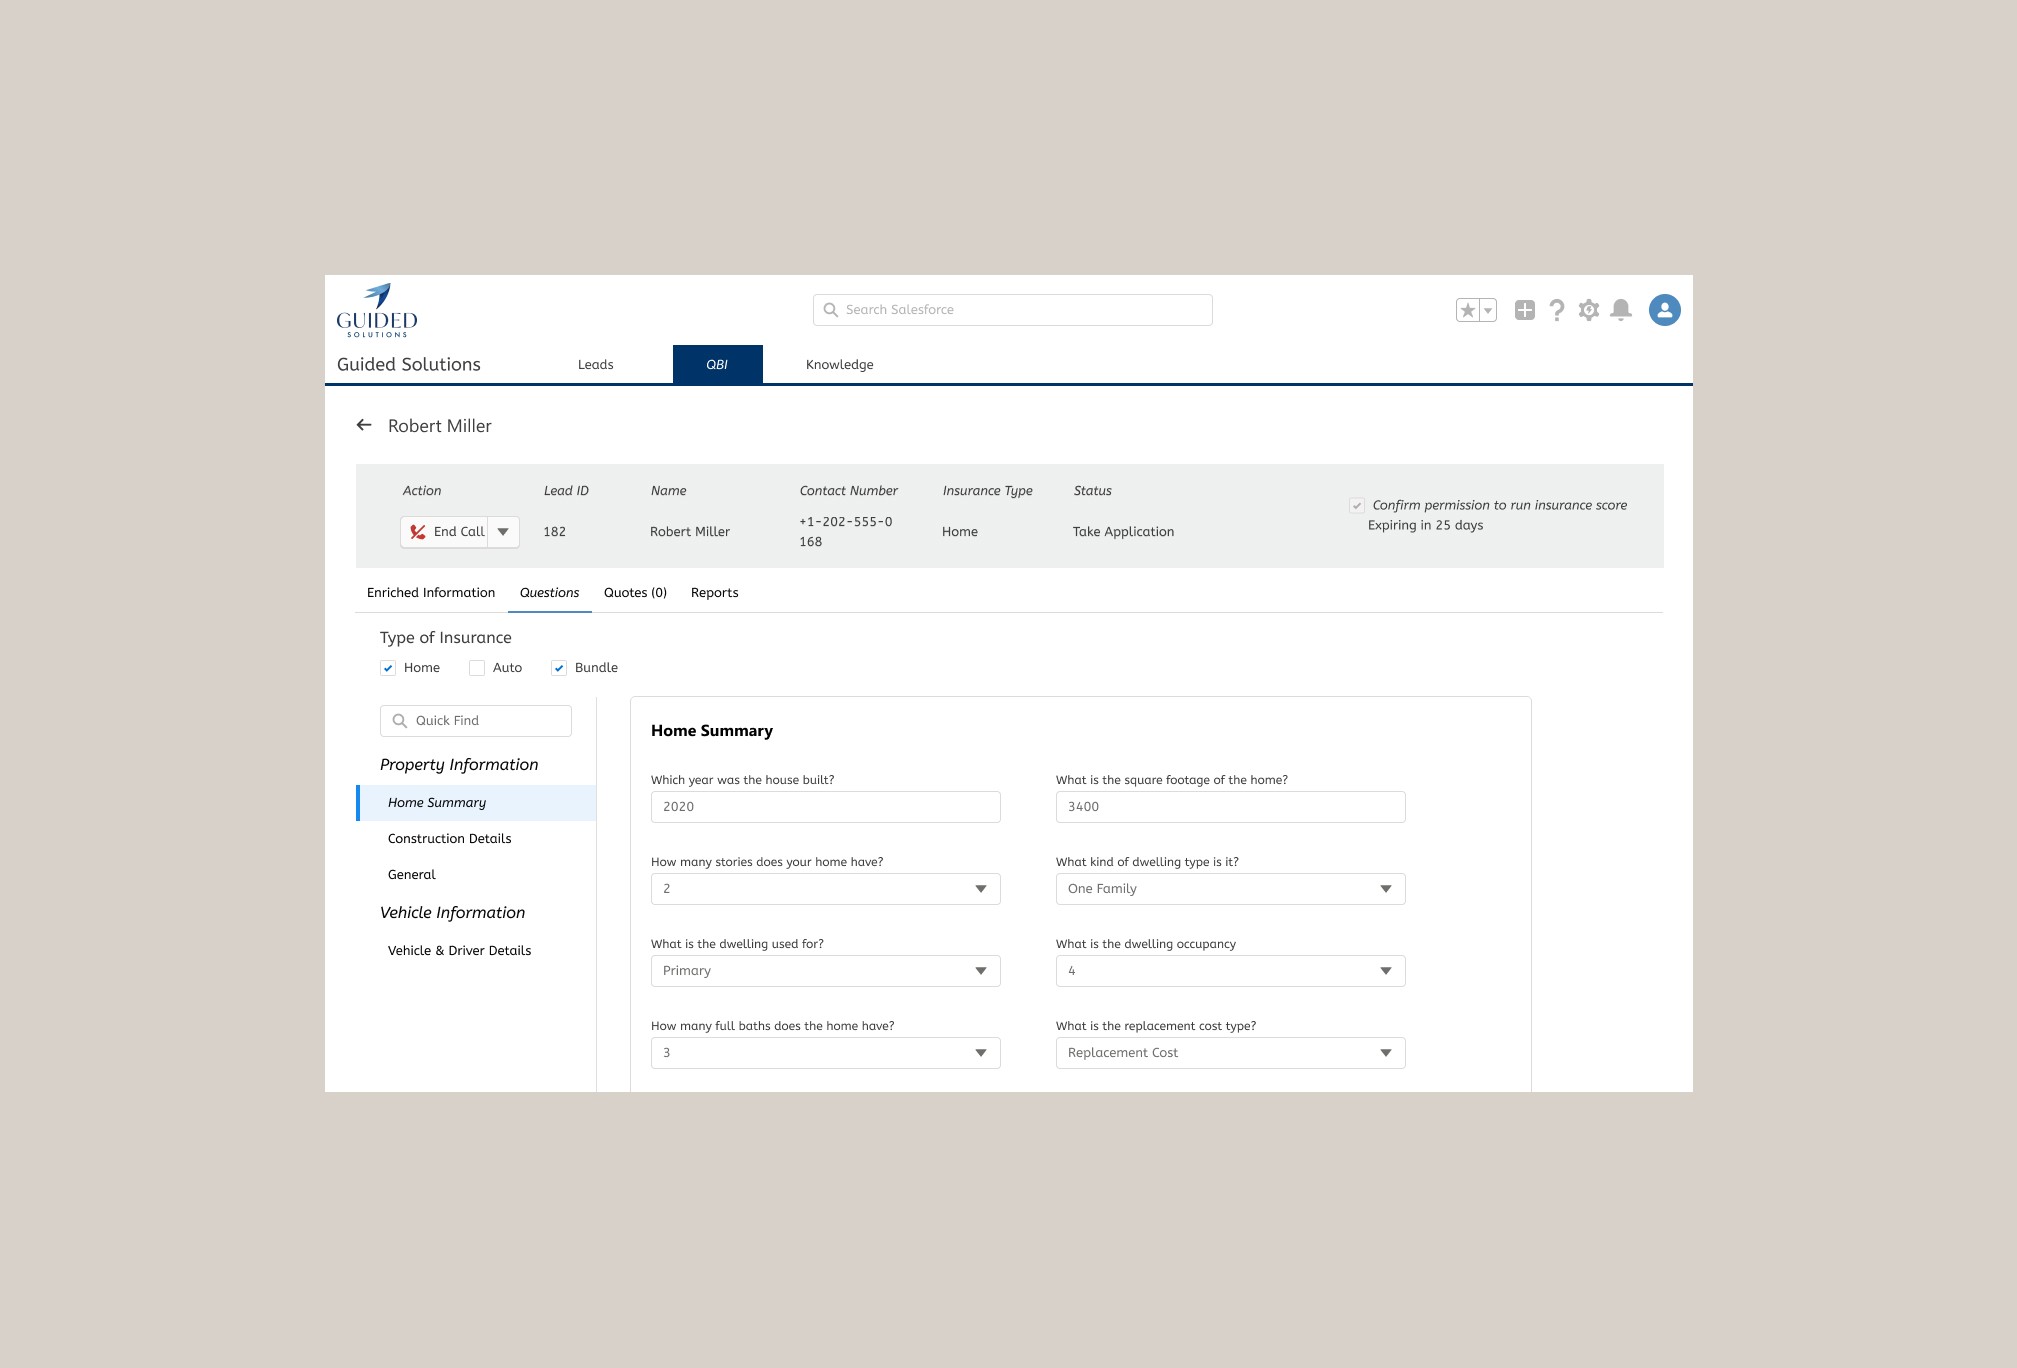Image resolution: width=2017 pixels, height=1368 pixels.
Task: Click the global actions plus icon
Action: click(1524, 311)
